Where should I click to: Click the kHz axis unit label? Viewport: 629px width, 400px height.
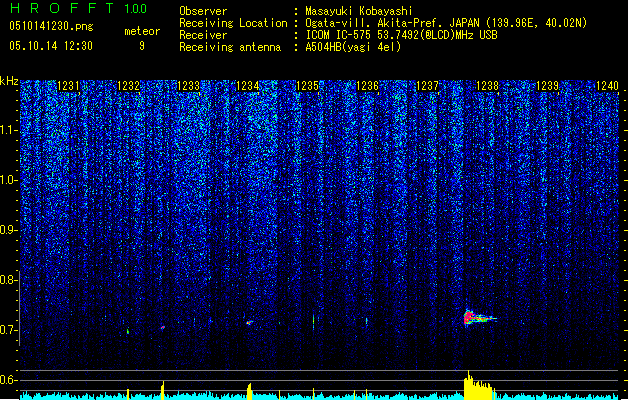click(x=9, y=81)
